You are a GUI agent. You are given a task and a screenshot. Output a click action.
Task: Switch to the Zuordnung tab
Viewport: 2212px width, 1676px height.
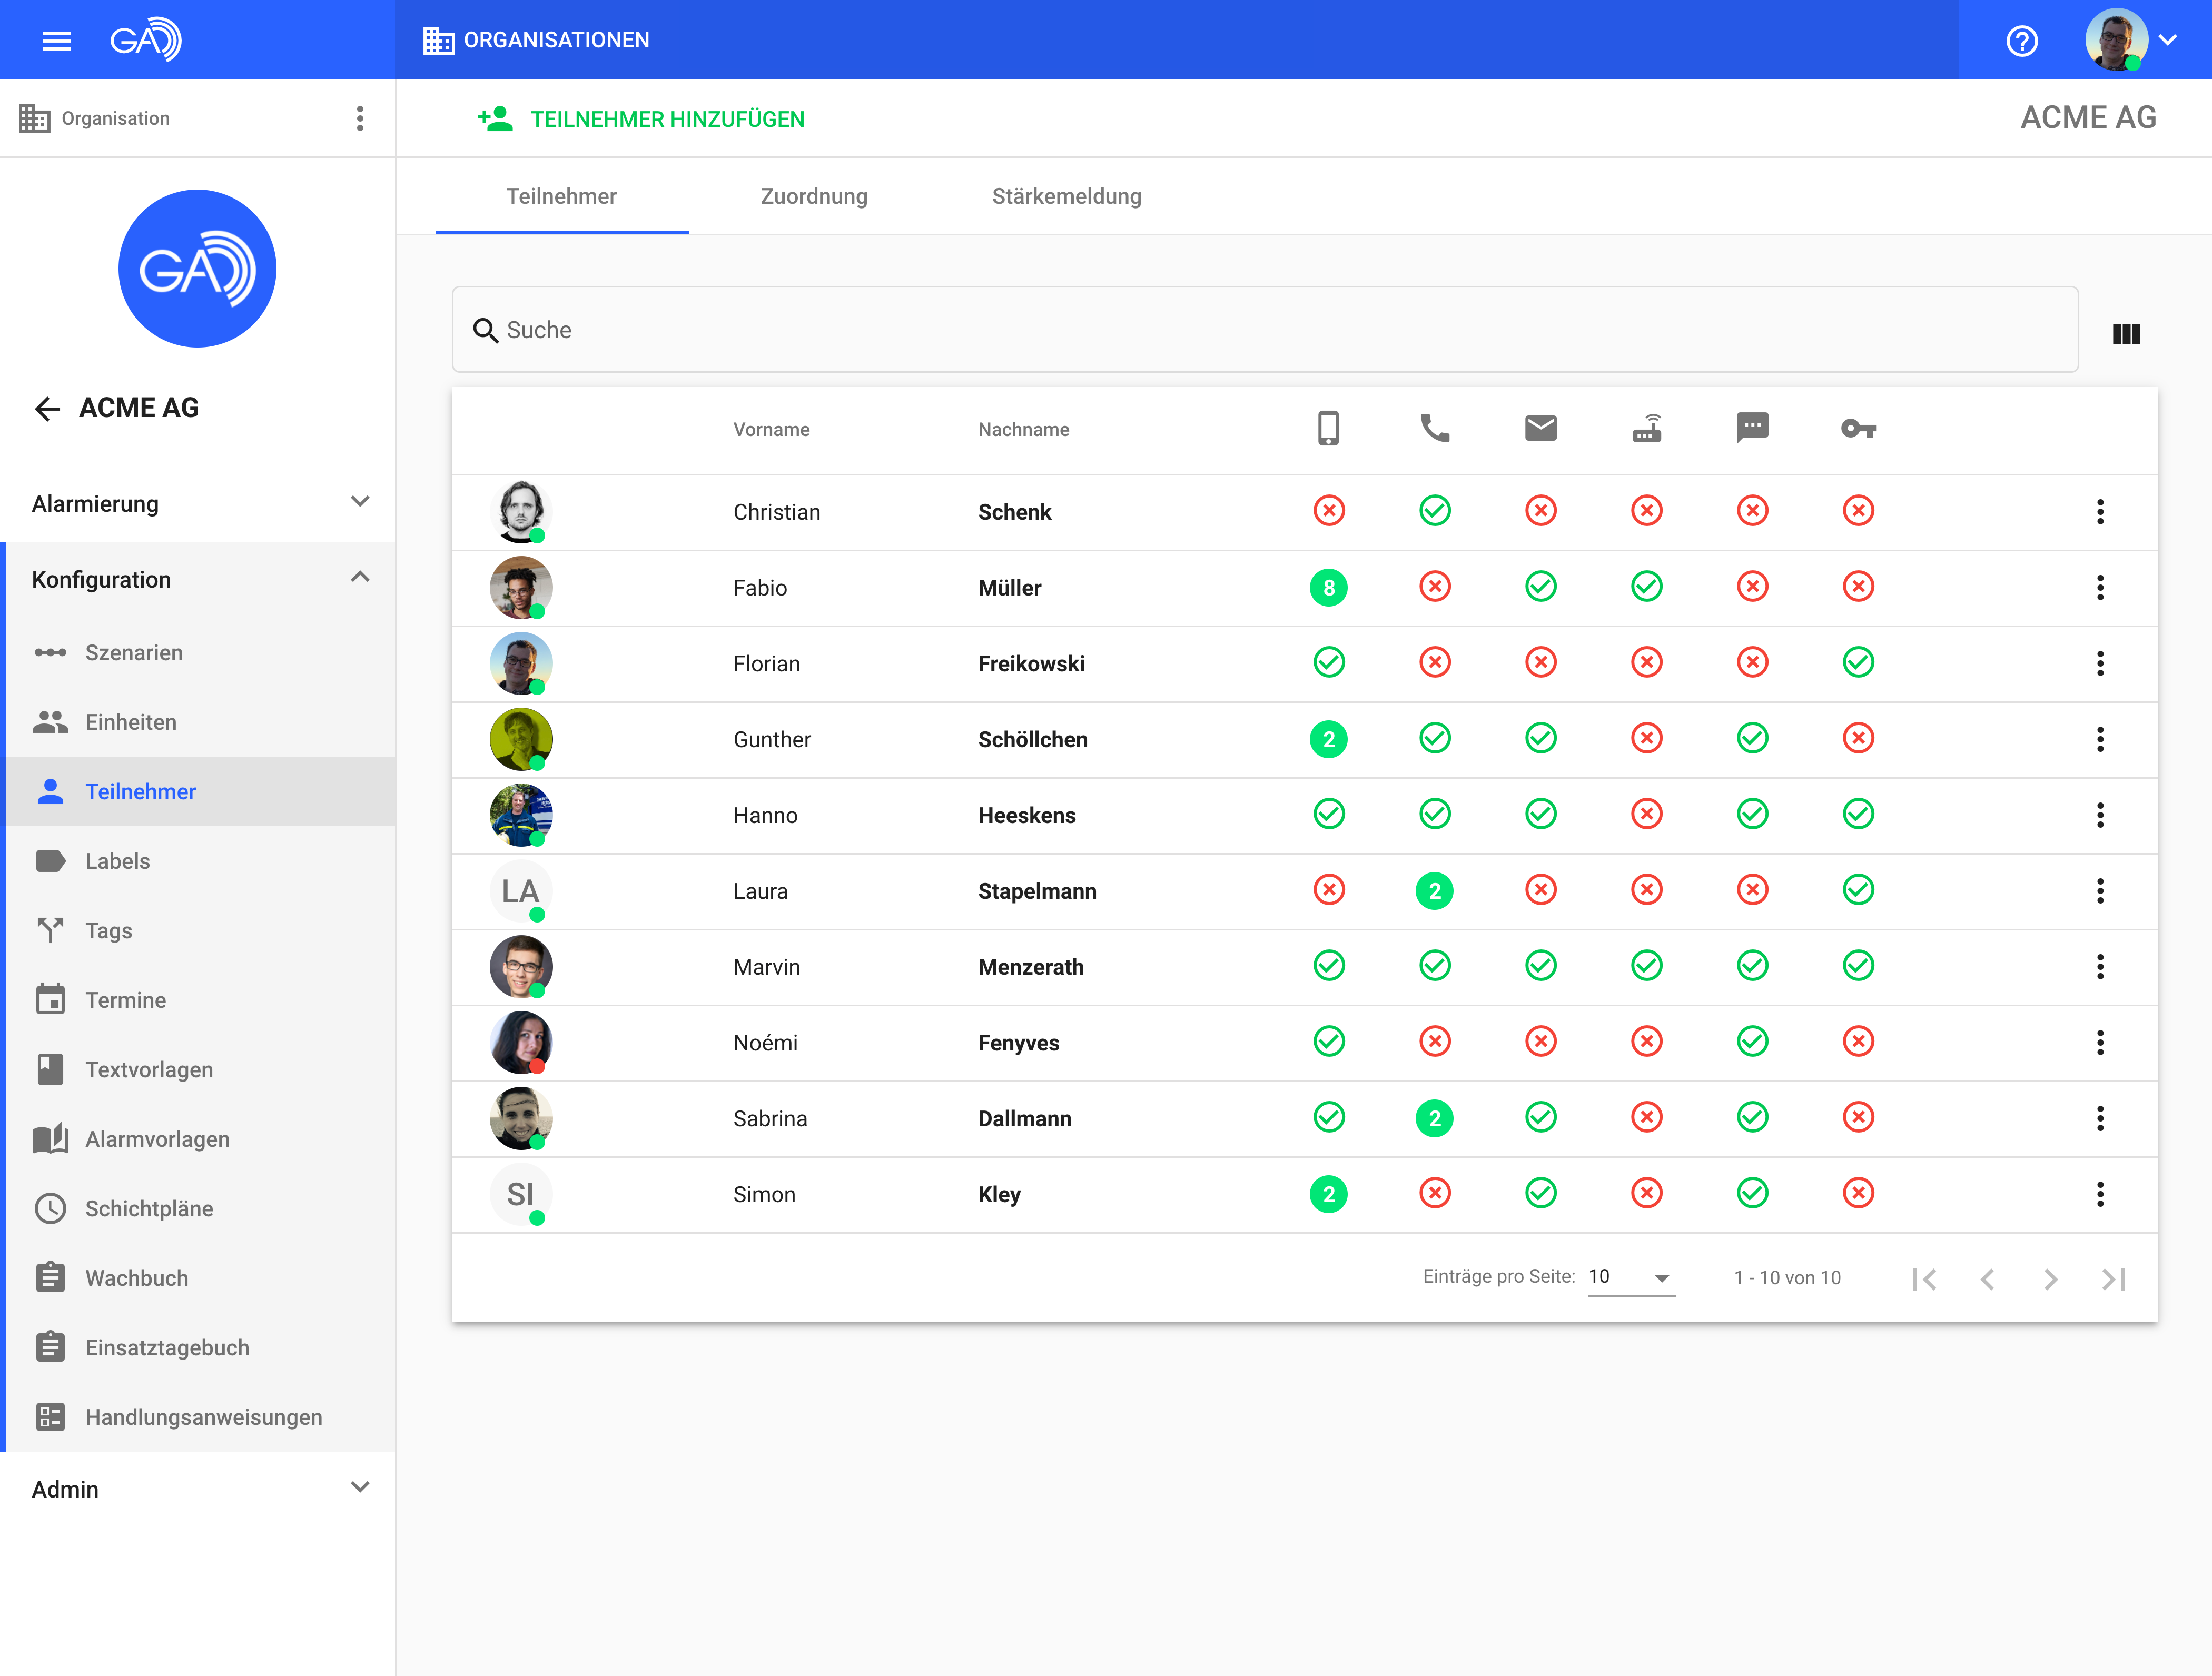coord(813,197)
